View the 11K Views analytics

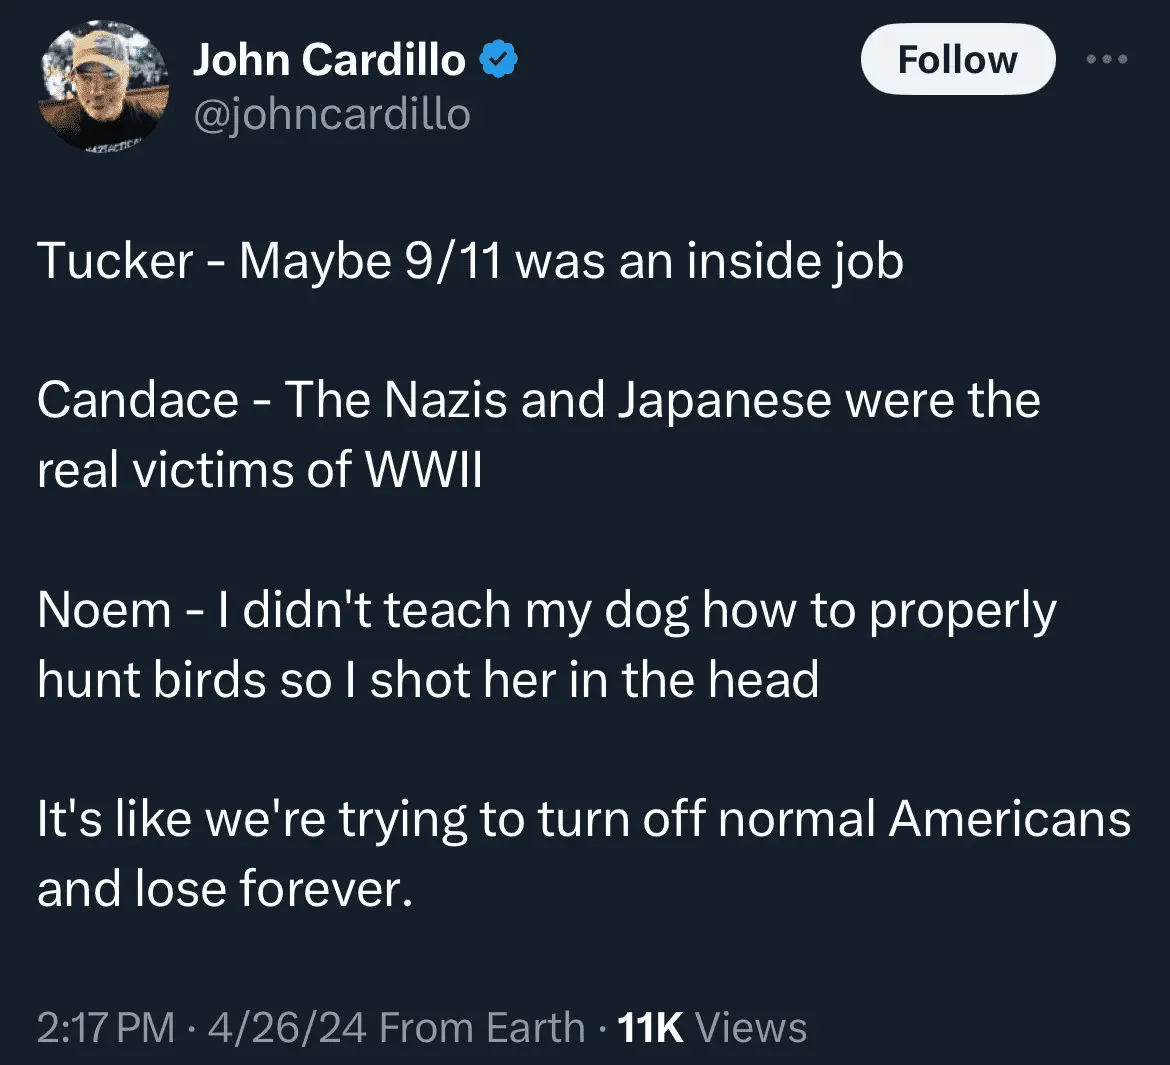tap(712, 1028)
